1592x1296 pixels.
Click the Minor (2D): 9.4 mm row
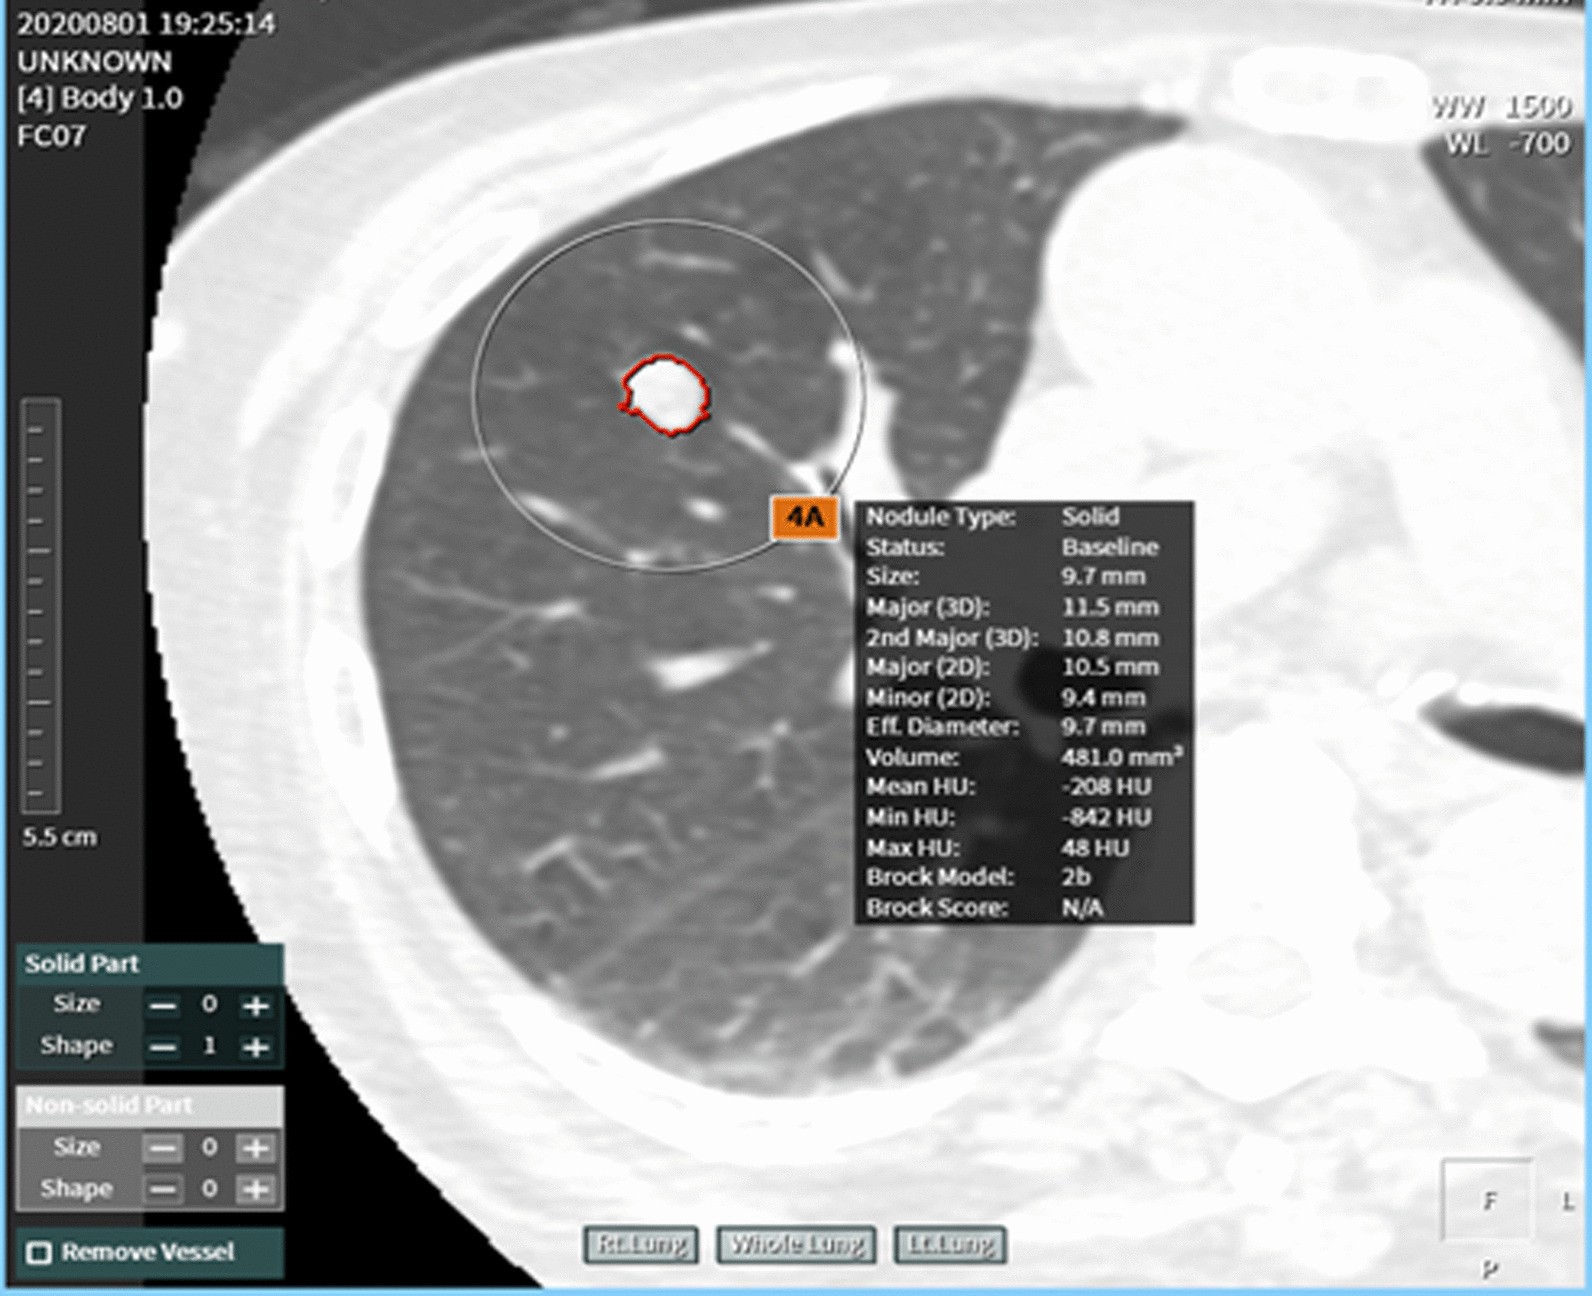tap(1023, 697)
